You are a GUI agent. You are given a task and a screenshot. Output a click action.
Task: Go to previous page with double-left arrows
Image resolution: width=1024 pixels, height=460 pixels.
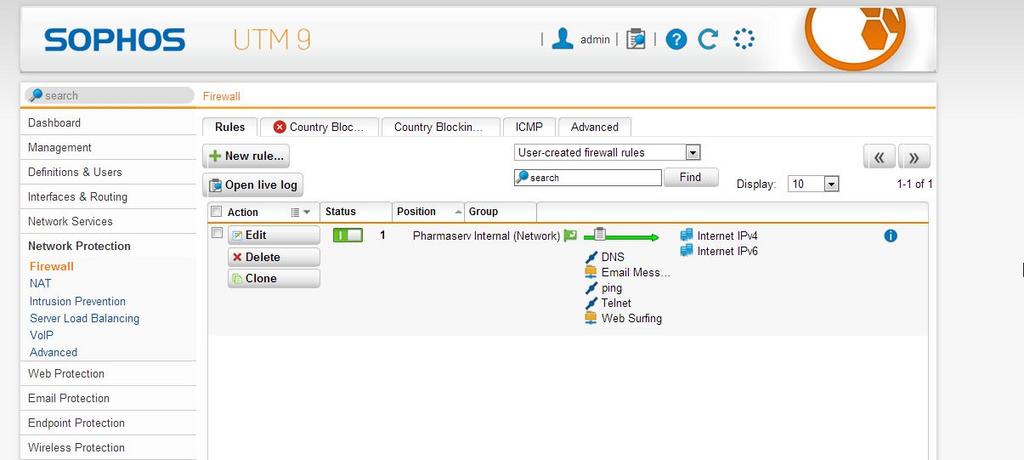click(x=879, y=157)
